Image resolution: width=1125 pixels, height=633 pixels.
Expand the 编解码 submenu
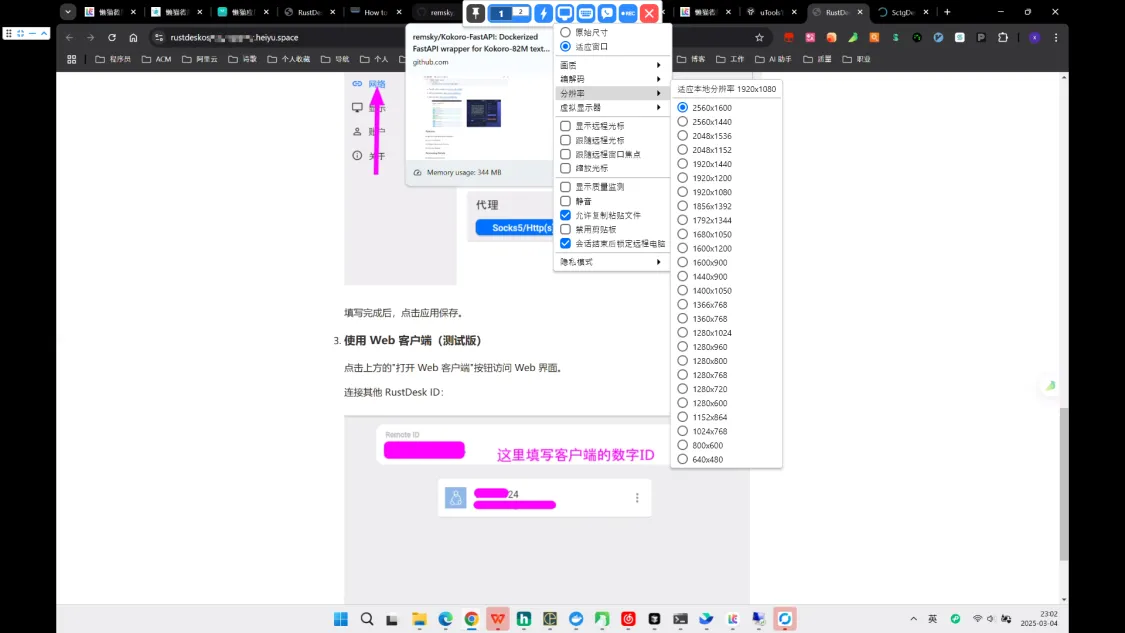[x=611, y=79]
